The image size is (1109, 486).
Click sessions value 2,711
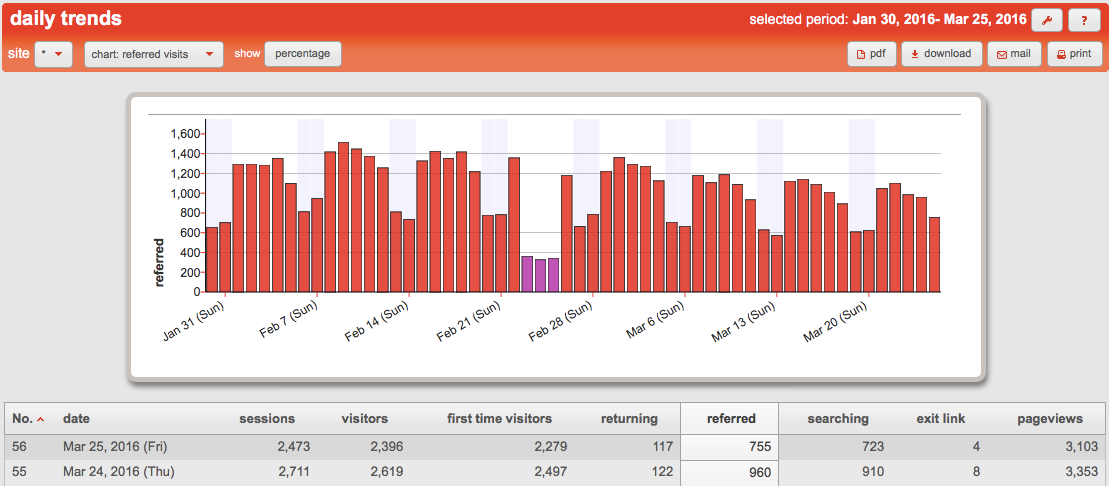click(293, 473)
